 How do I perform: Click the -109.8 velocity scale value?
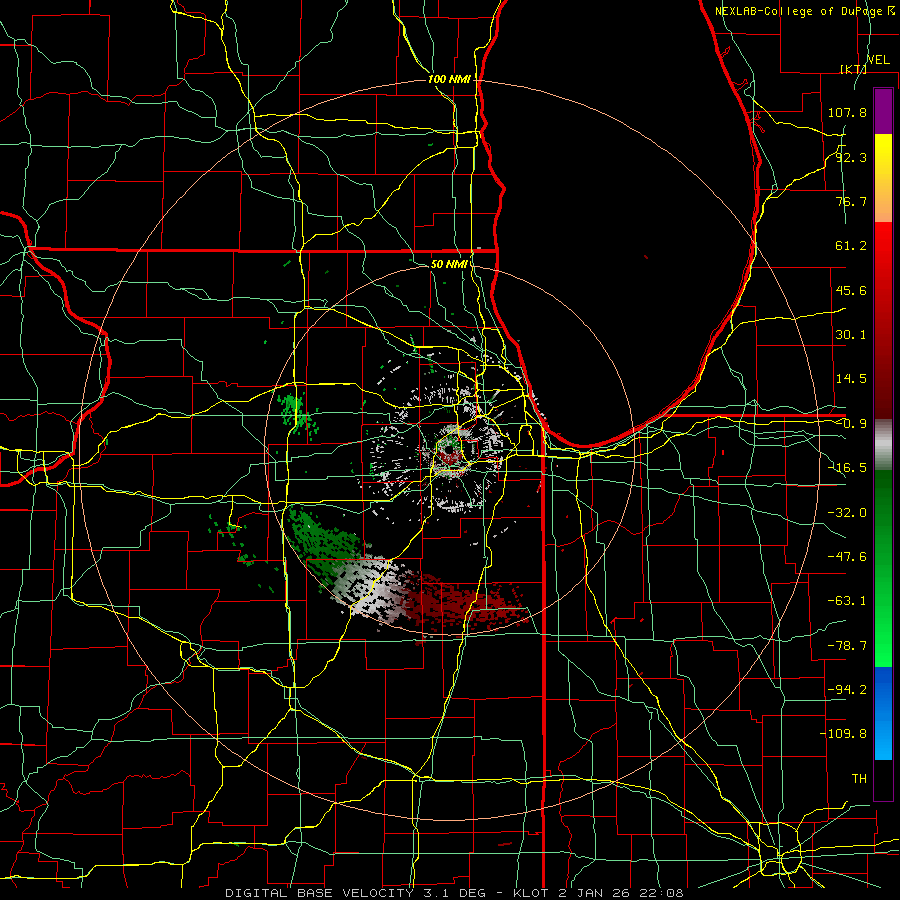click(843, 734)
